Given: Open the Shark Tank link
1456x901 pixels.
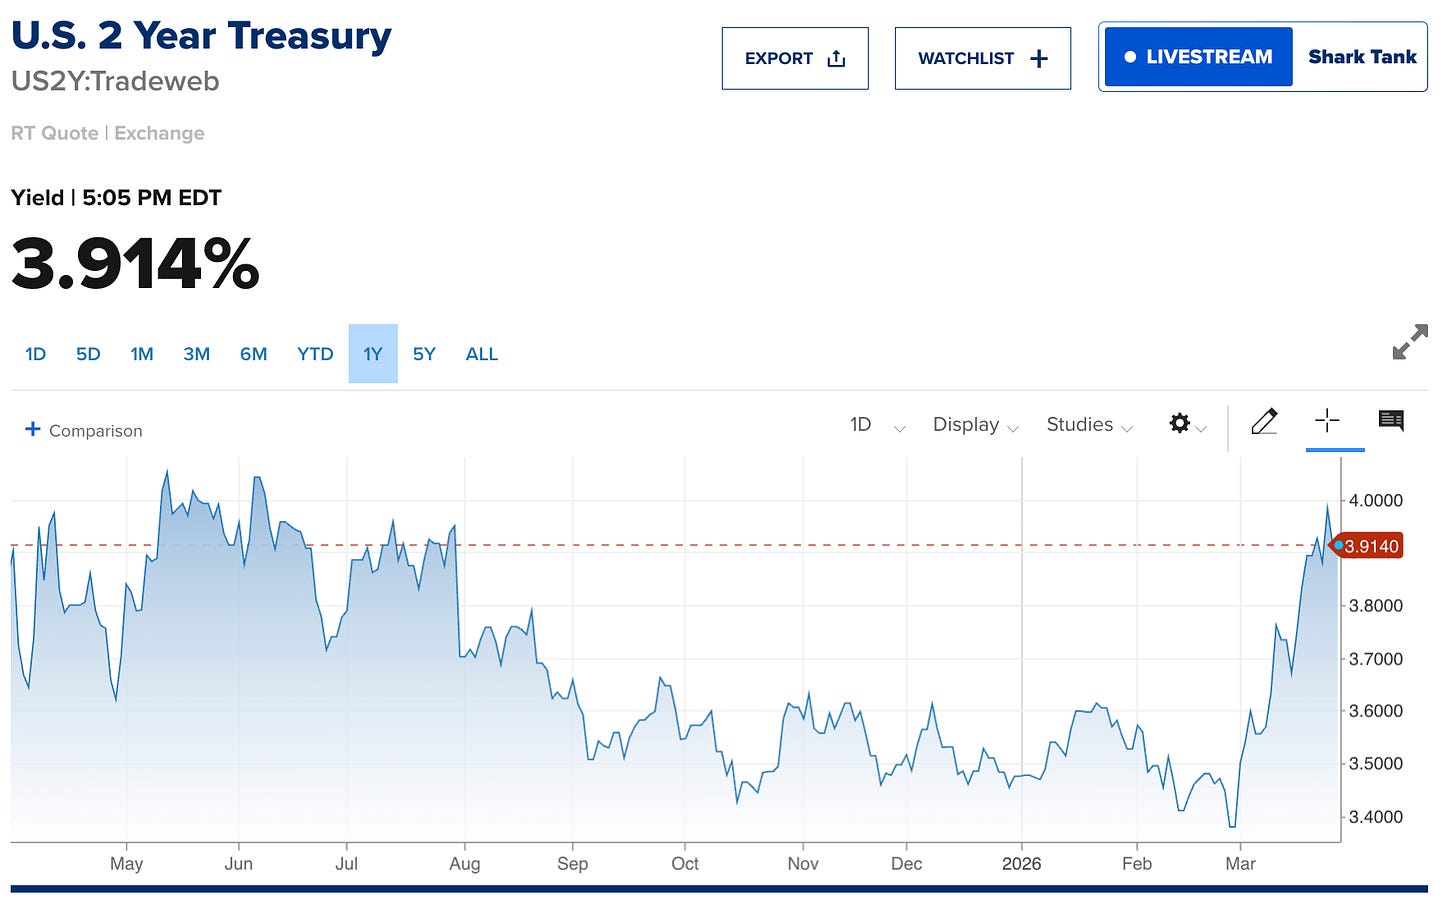Looking at the screenshot, I should pyautogui.click(x=1361, y=57).
